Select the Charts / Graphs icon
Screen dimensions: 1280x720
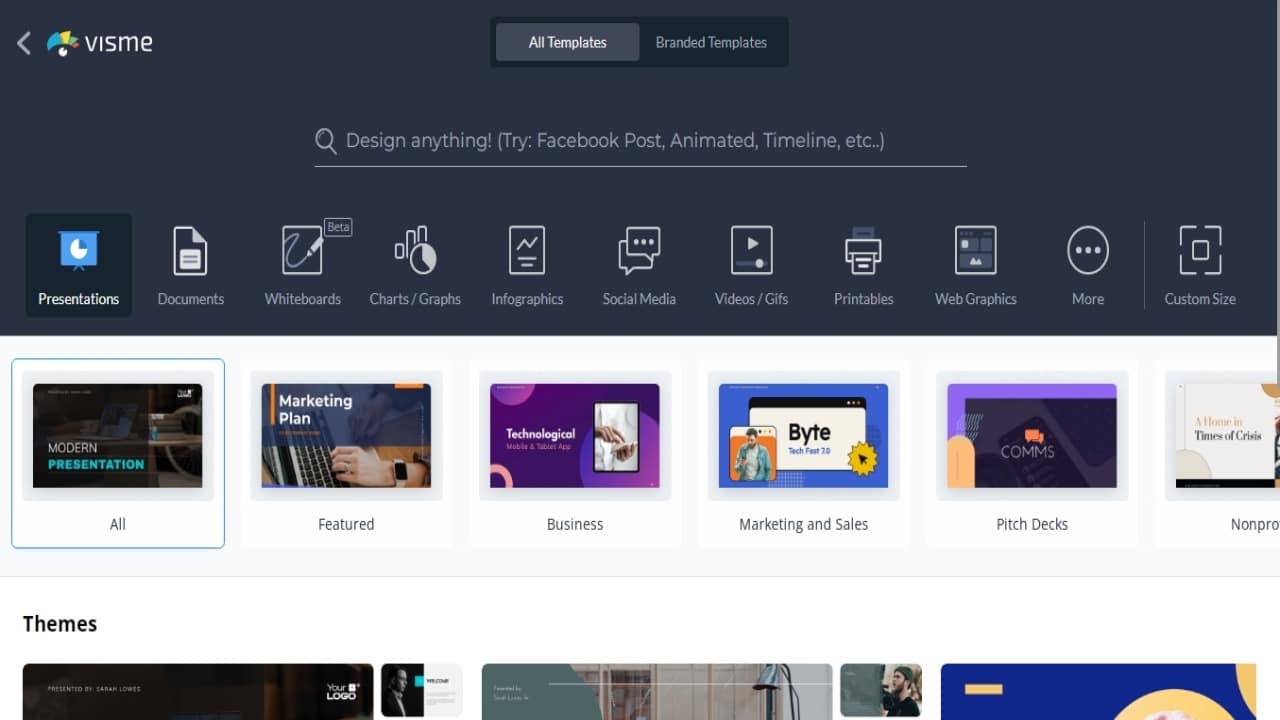click(415, 250)
